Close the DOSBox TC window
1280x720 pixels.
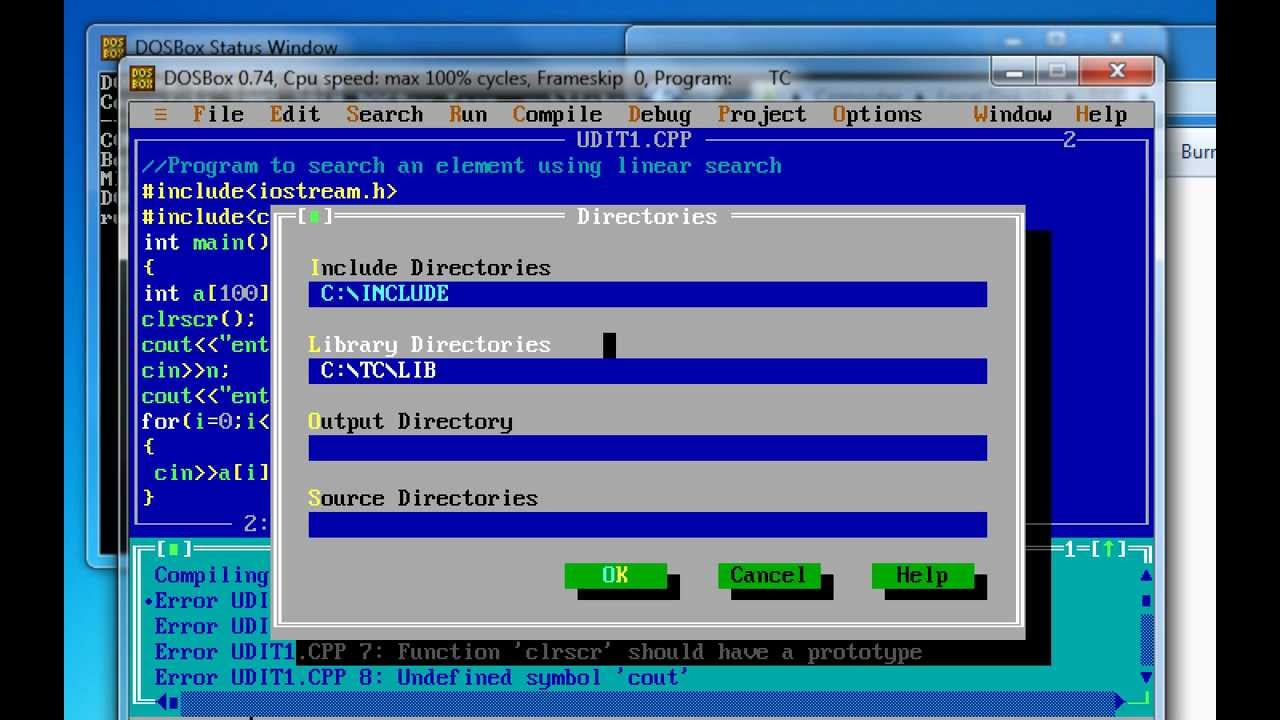[1117, 72]
